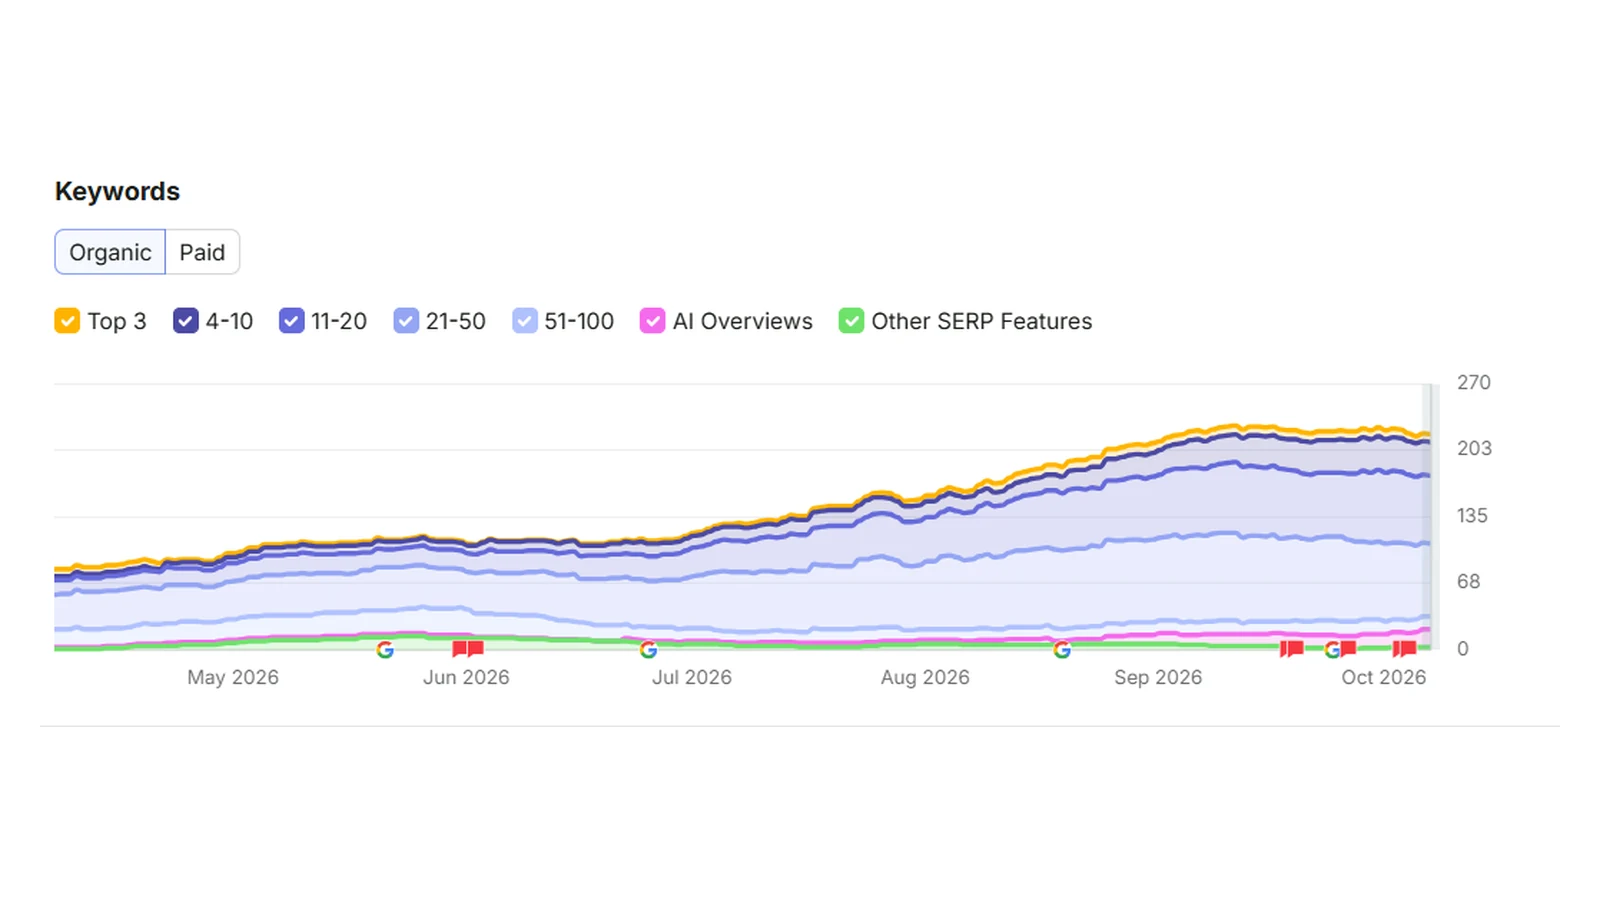Click the 270 y-axis value
The width and height of the screenshot is (1600, 900).
tap(1474, 382)
